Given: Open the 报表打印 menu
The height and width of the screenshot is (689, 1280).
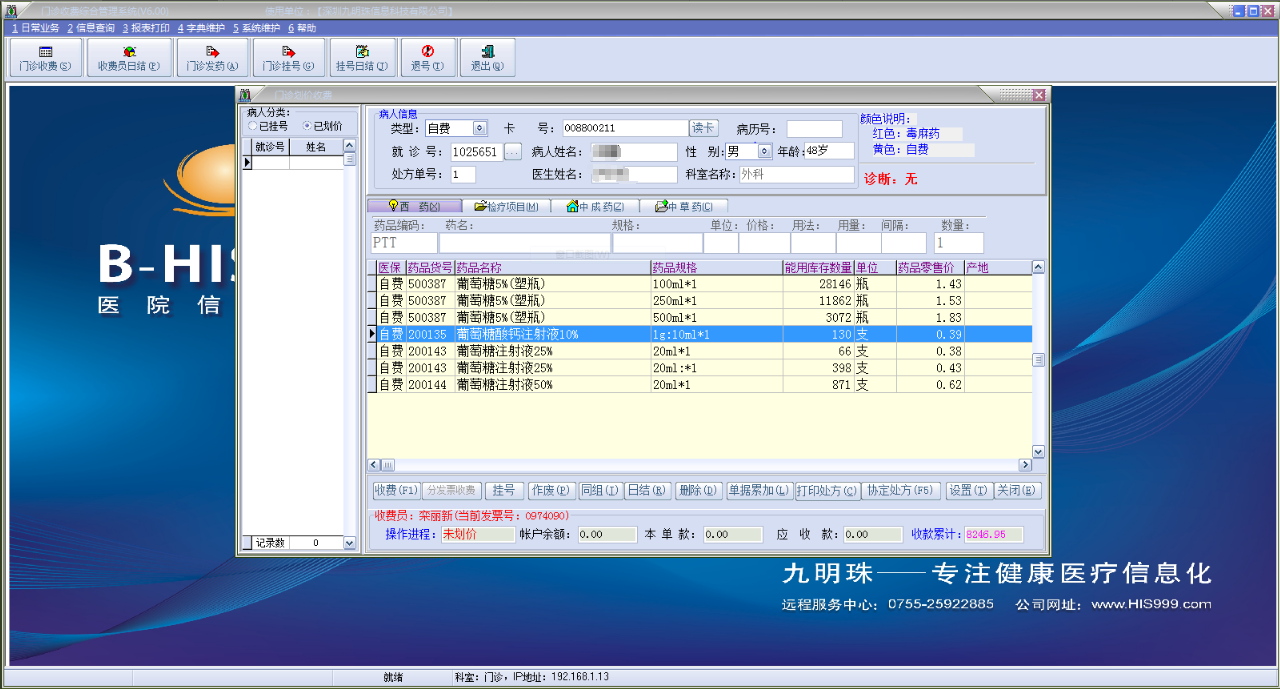Looking at the screenshot, I should pos(146,28).
